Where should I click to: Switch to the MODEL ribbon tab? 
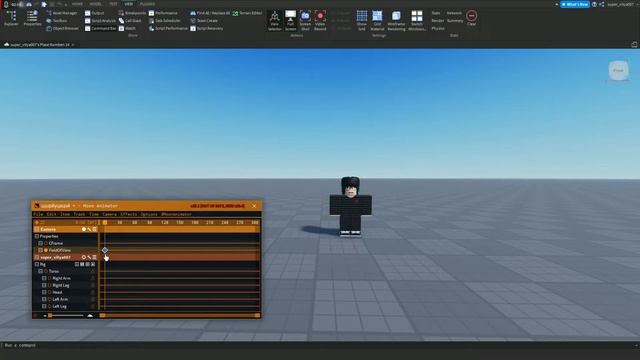click(x=96, y=4)
